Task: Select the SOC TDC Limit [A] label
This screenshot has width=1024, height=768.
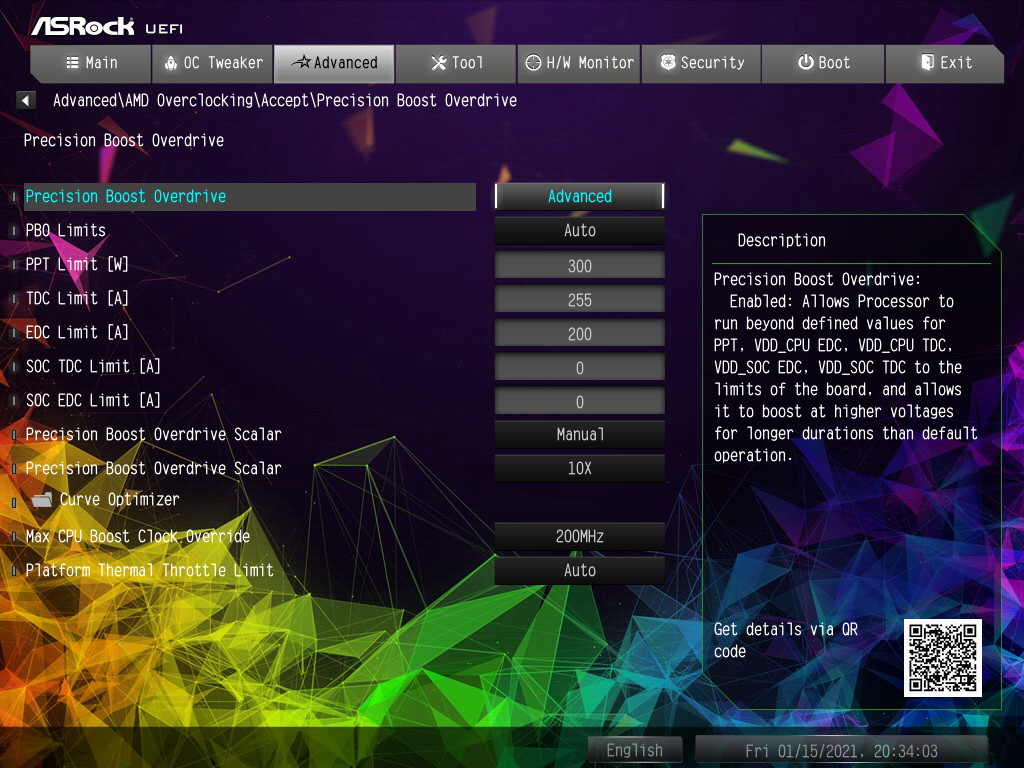Action: click(x=93, y=366)
